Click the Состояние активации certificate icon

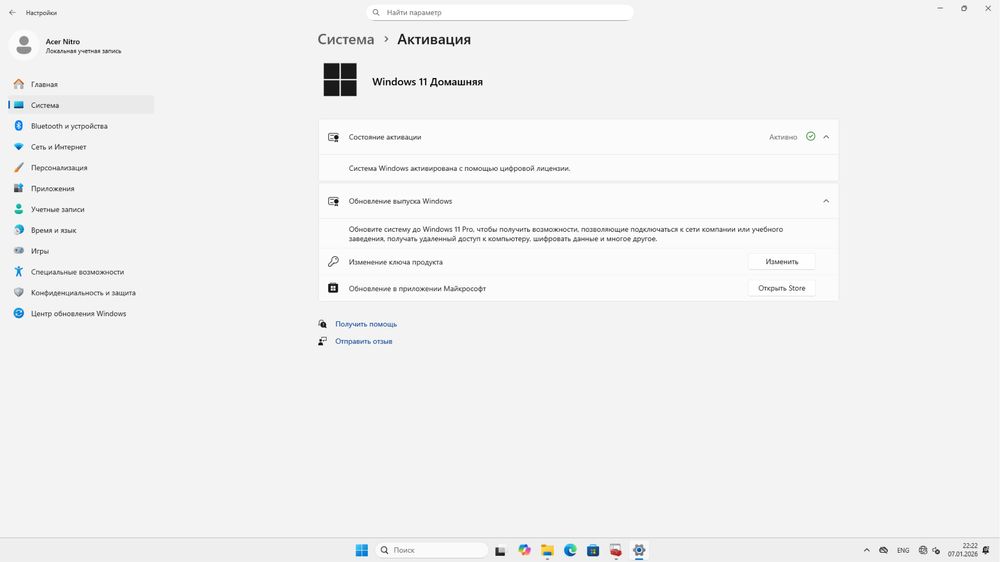coord(333,137)
